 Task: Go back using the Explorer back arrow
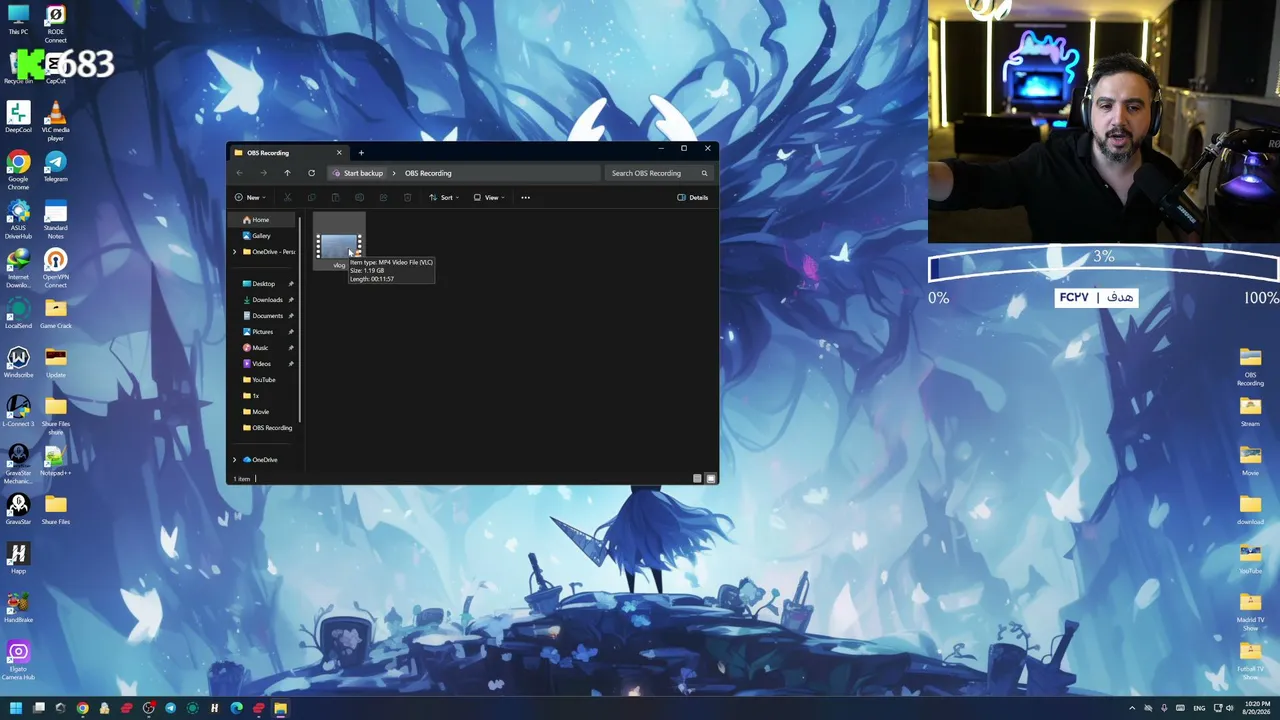pos(239,173)
